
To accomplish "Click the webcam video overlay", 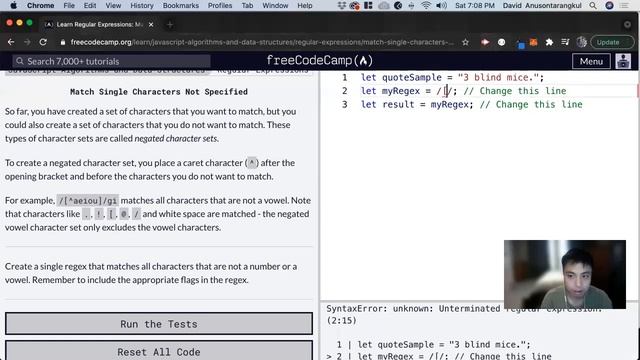I will [564, 274].
